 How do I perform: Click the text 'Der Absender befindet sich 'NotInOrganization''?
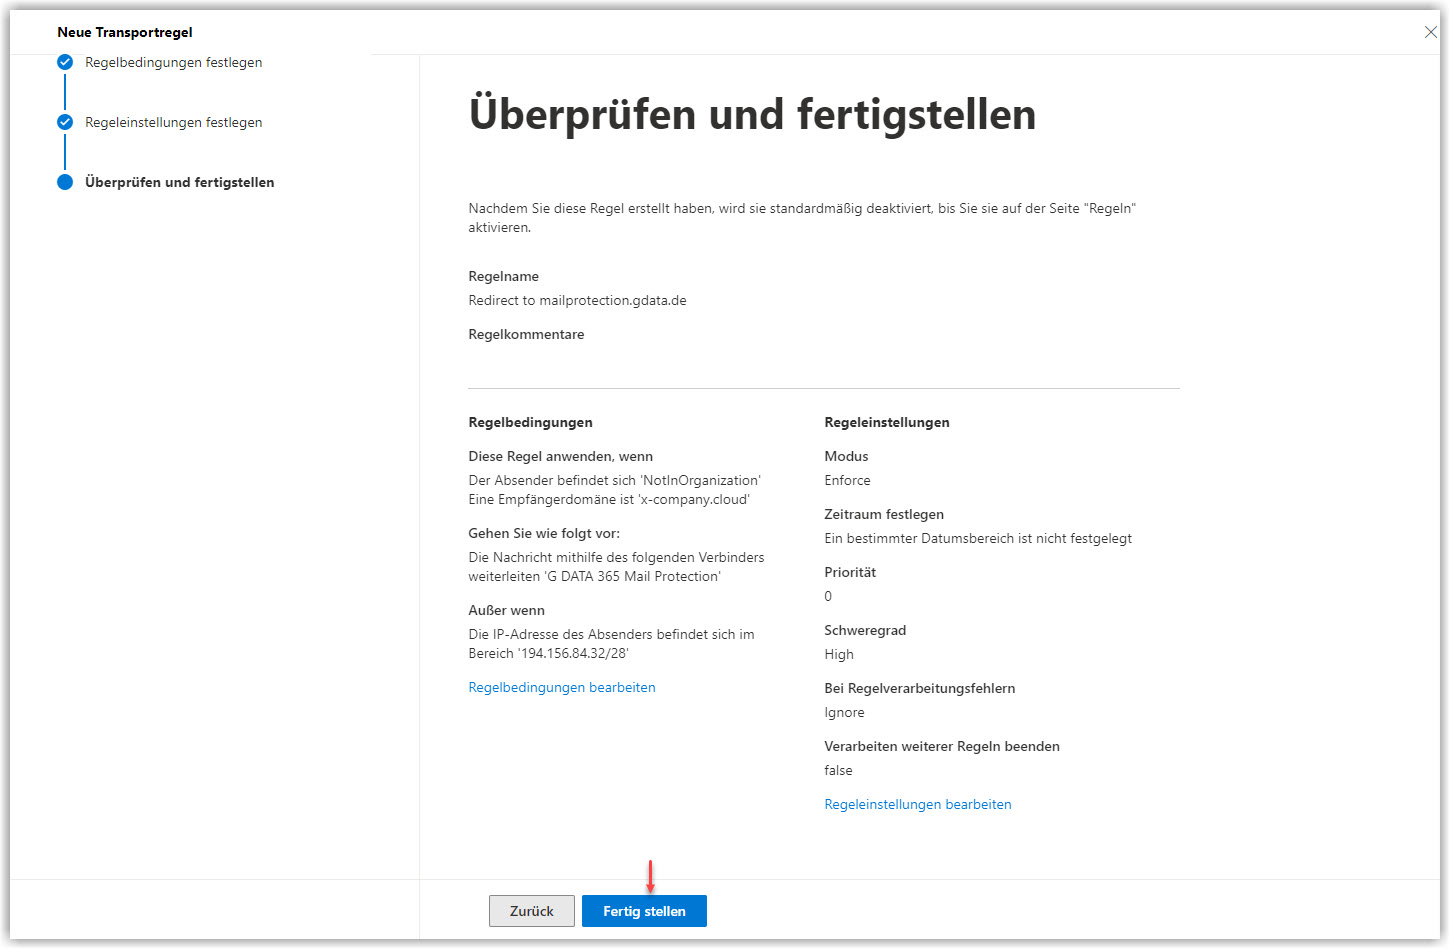tap(615, 480)
